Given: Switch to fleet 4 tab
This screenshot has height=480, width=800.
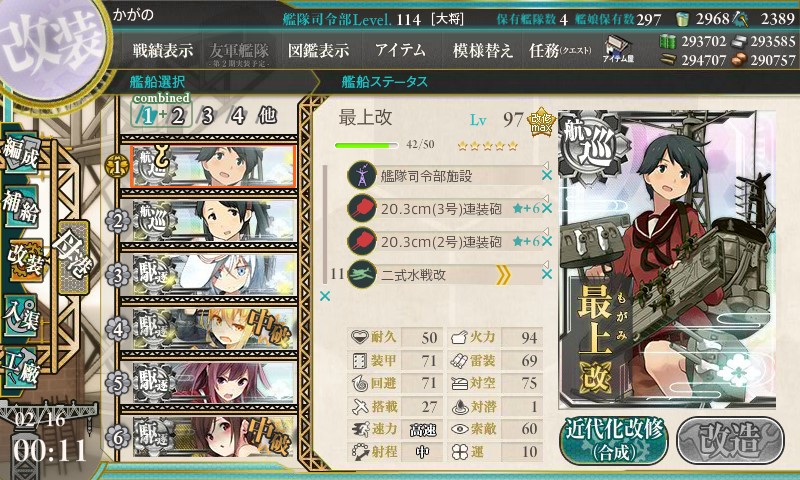Looking at the screenshot, I should [x=237, y=116].
